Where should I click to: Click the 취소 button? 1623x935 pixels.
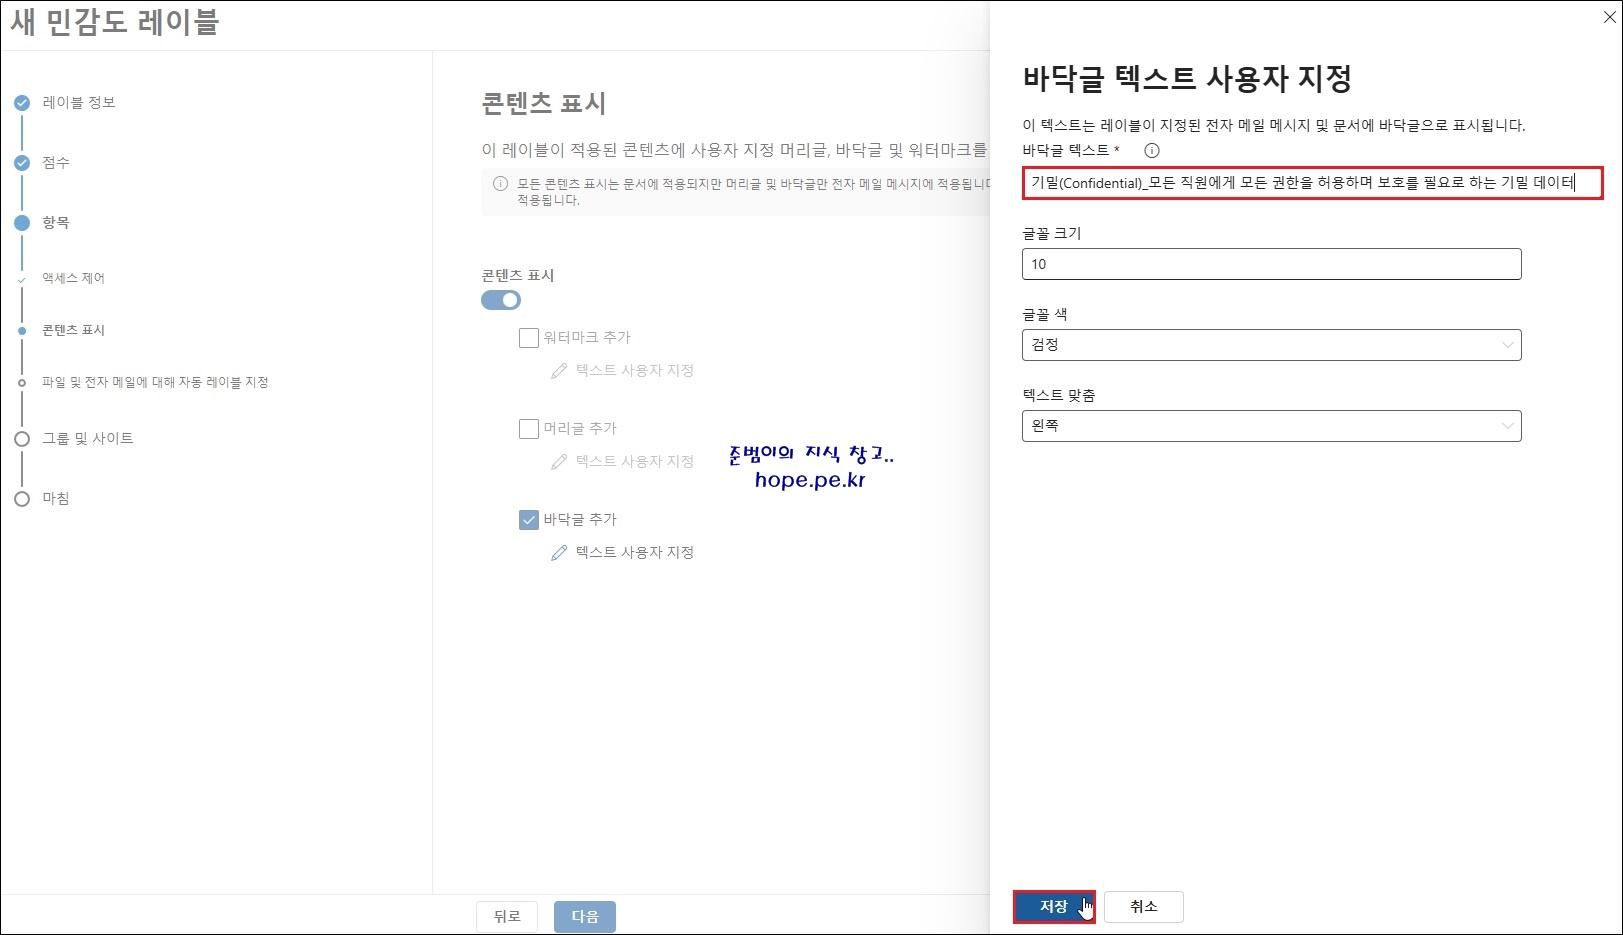pos(1144,907)
